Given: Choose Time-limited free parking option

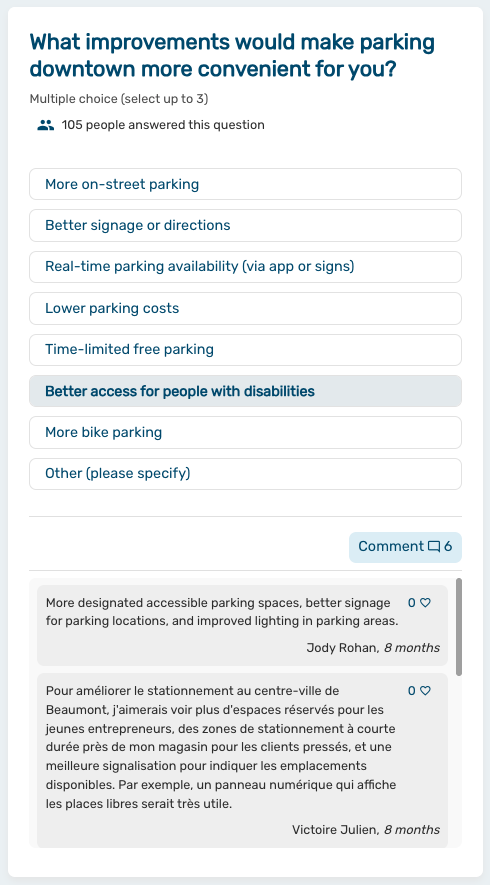Looking at the screenshot, I should click(x=246, y=350).
